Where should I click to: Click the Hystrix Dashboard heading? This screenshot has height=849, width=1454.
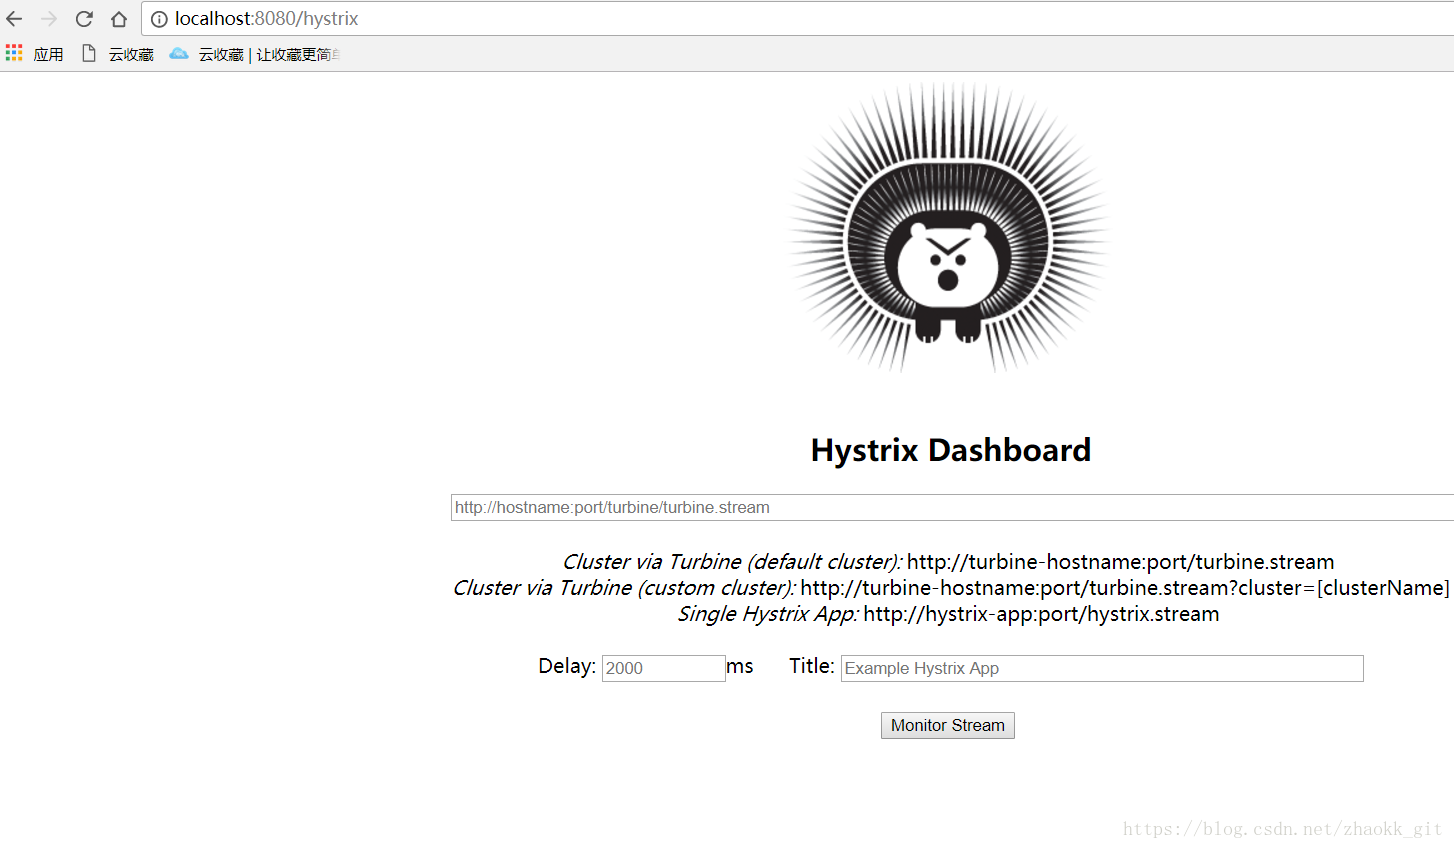click(x=950, y=450)
